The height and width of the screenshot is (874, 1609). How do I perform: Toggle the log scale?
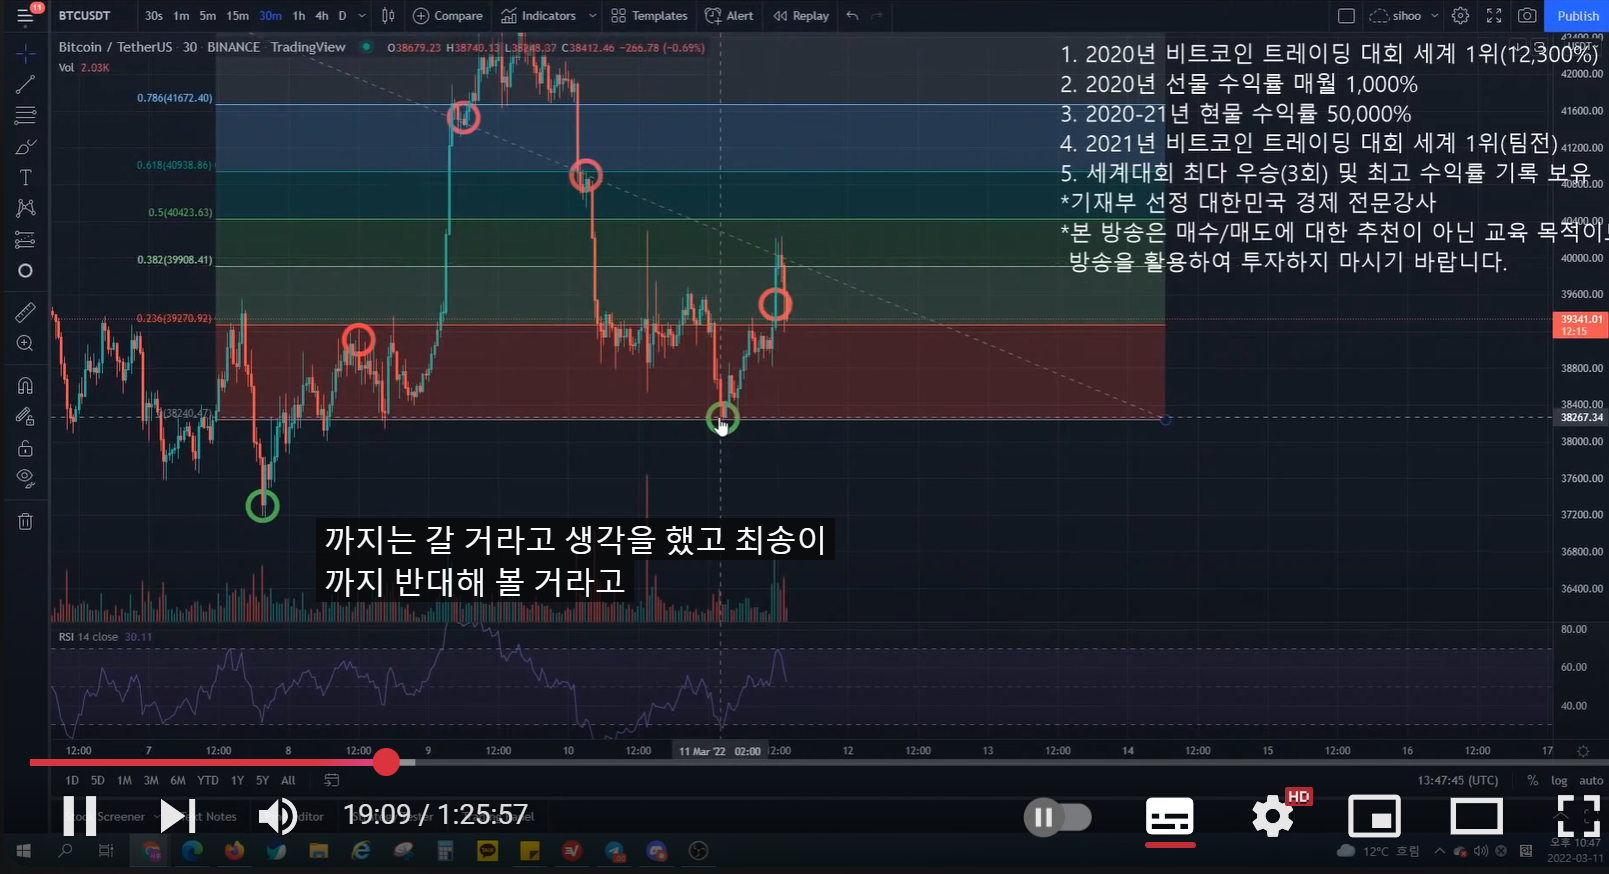(x=1559, y=780)
